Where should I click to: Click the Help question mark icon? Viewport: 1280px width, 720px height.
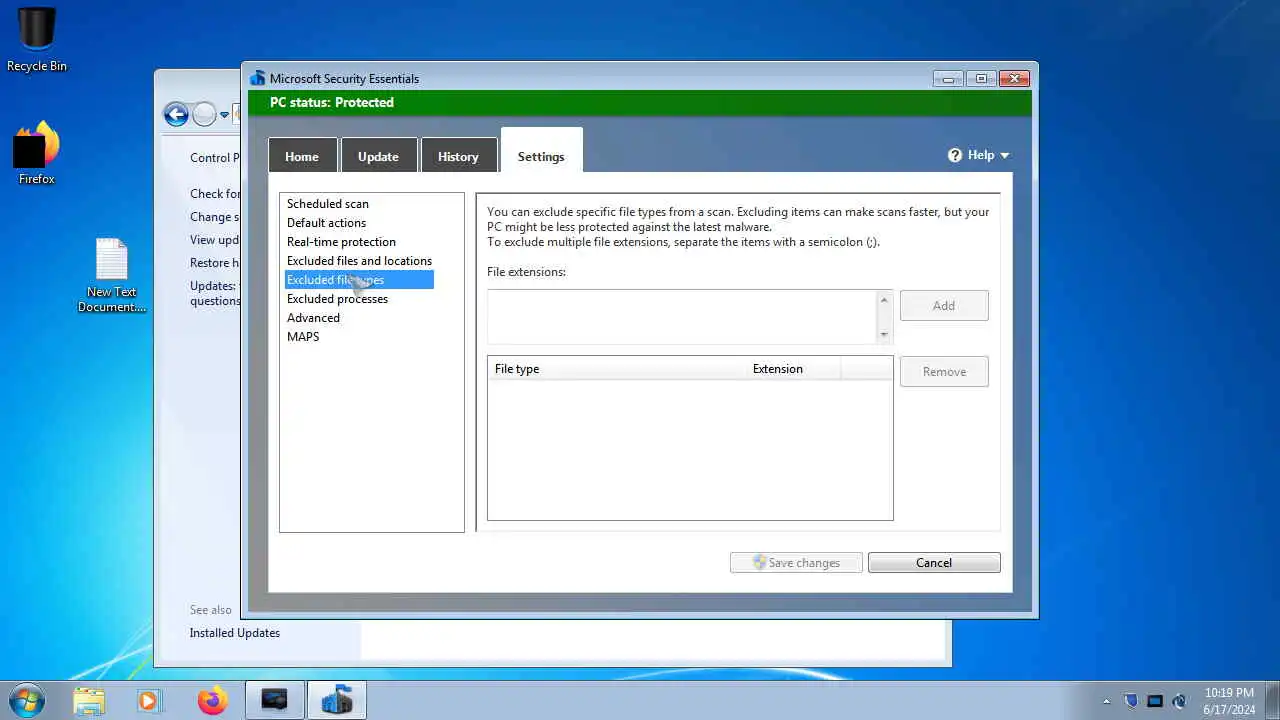(x=955, y=155)
